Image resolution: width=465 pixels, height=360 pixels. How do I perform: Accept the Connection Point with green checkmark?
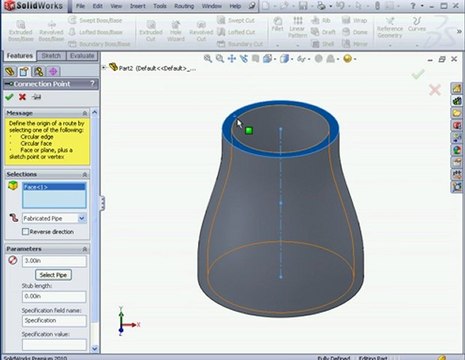tap(9, 97)
